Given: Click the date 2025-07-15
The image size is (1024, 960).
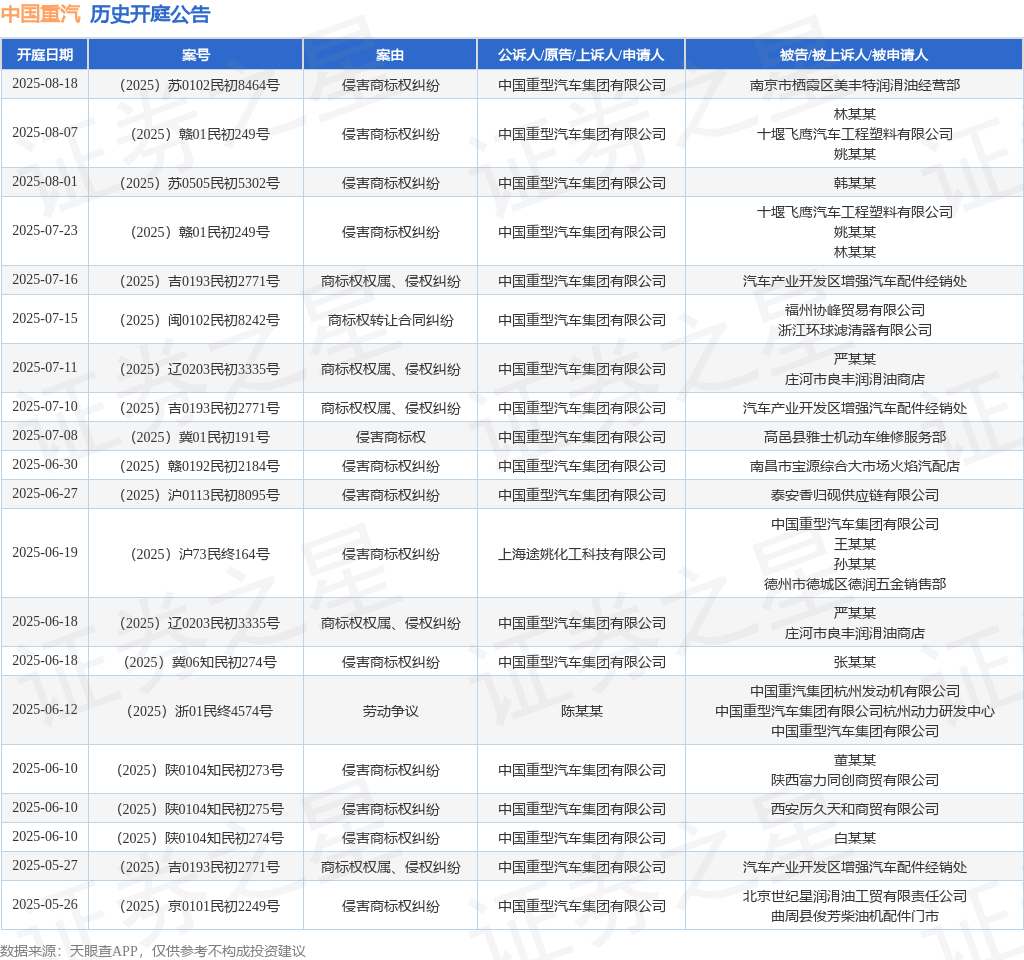Looking at the screenshot, I should 44,319.
